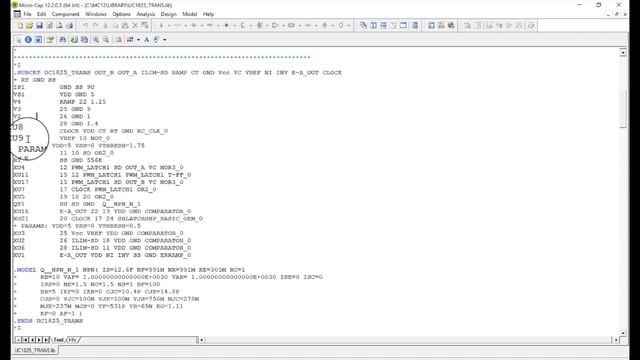Click the vertical scrollbar thumb
640x360 pixels.
point(623,109)
